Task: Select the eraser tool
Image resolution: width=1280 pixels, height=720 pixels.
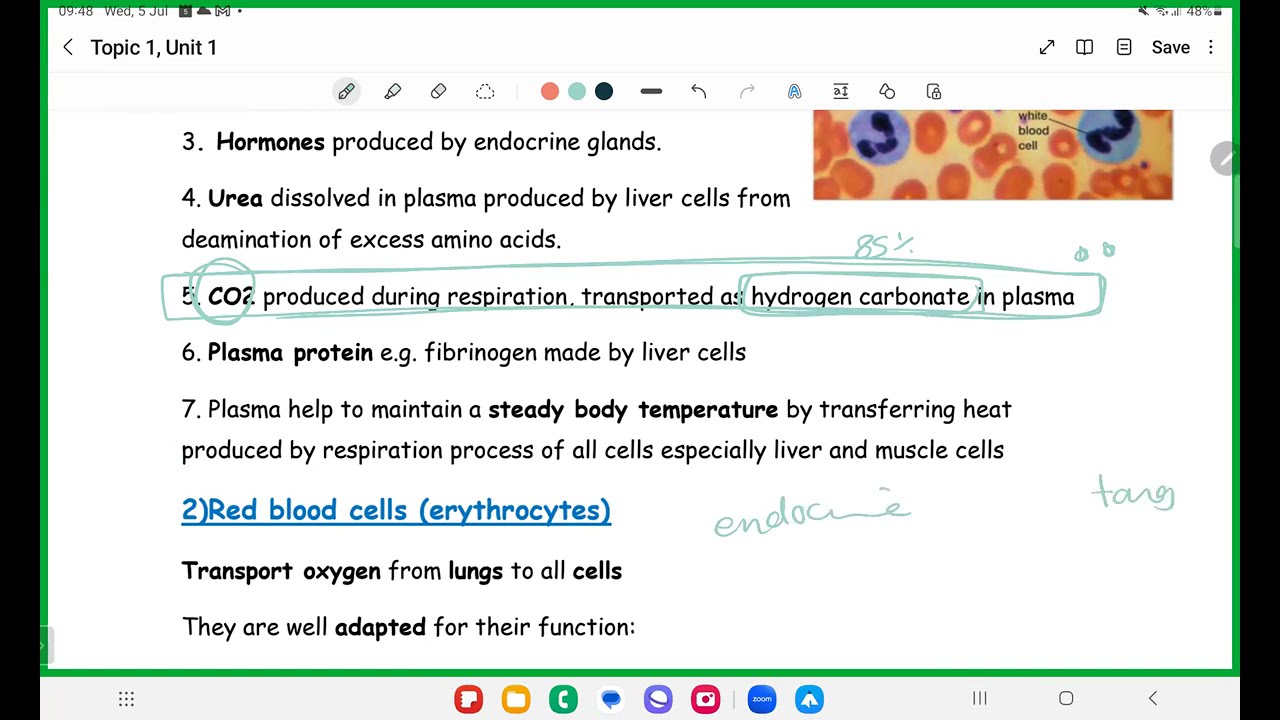Action: pyautogui.click(x=438, y=91)
